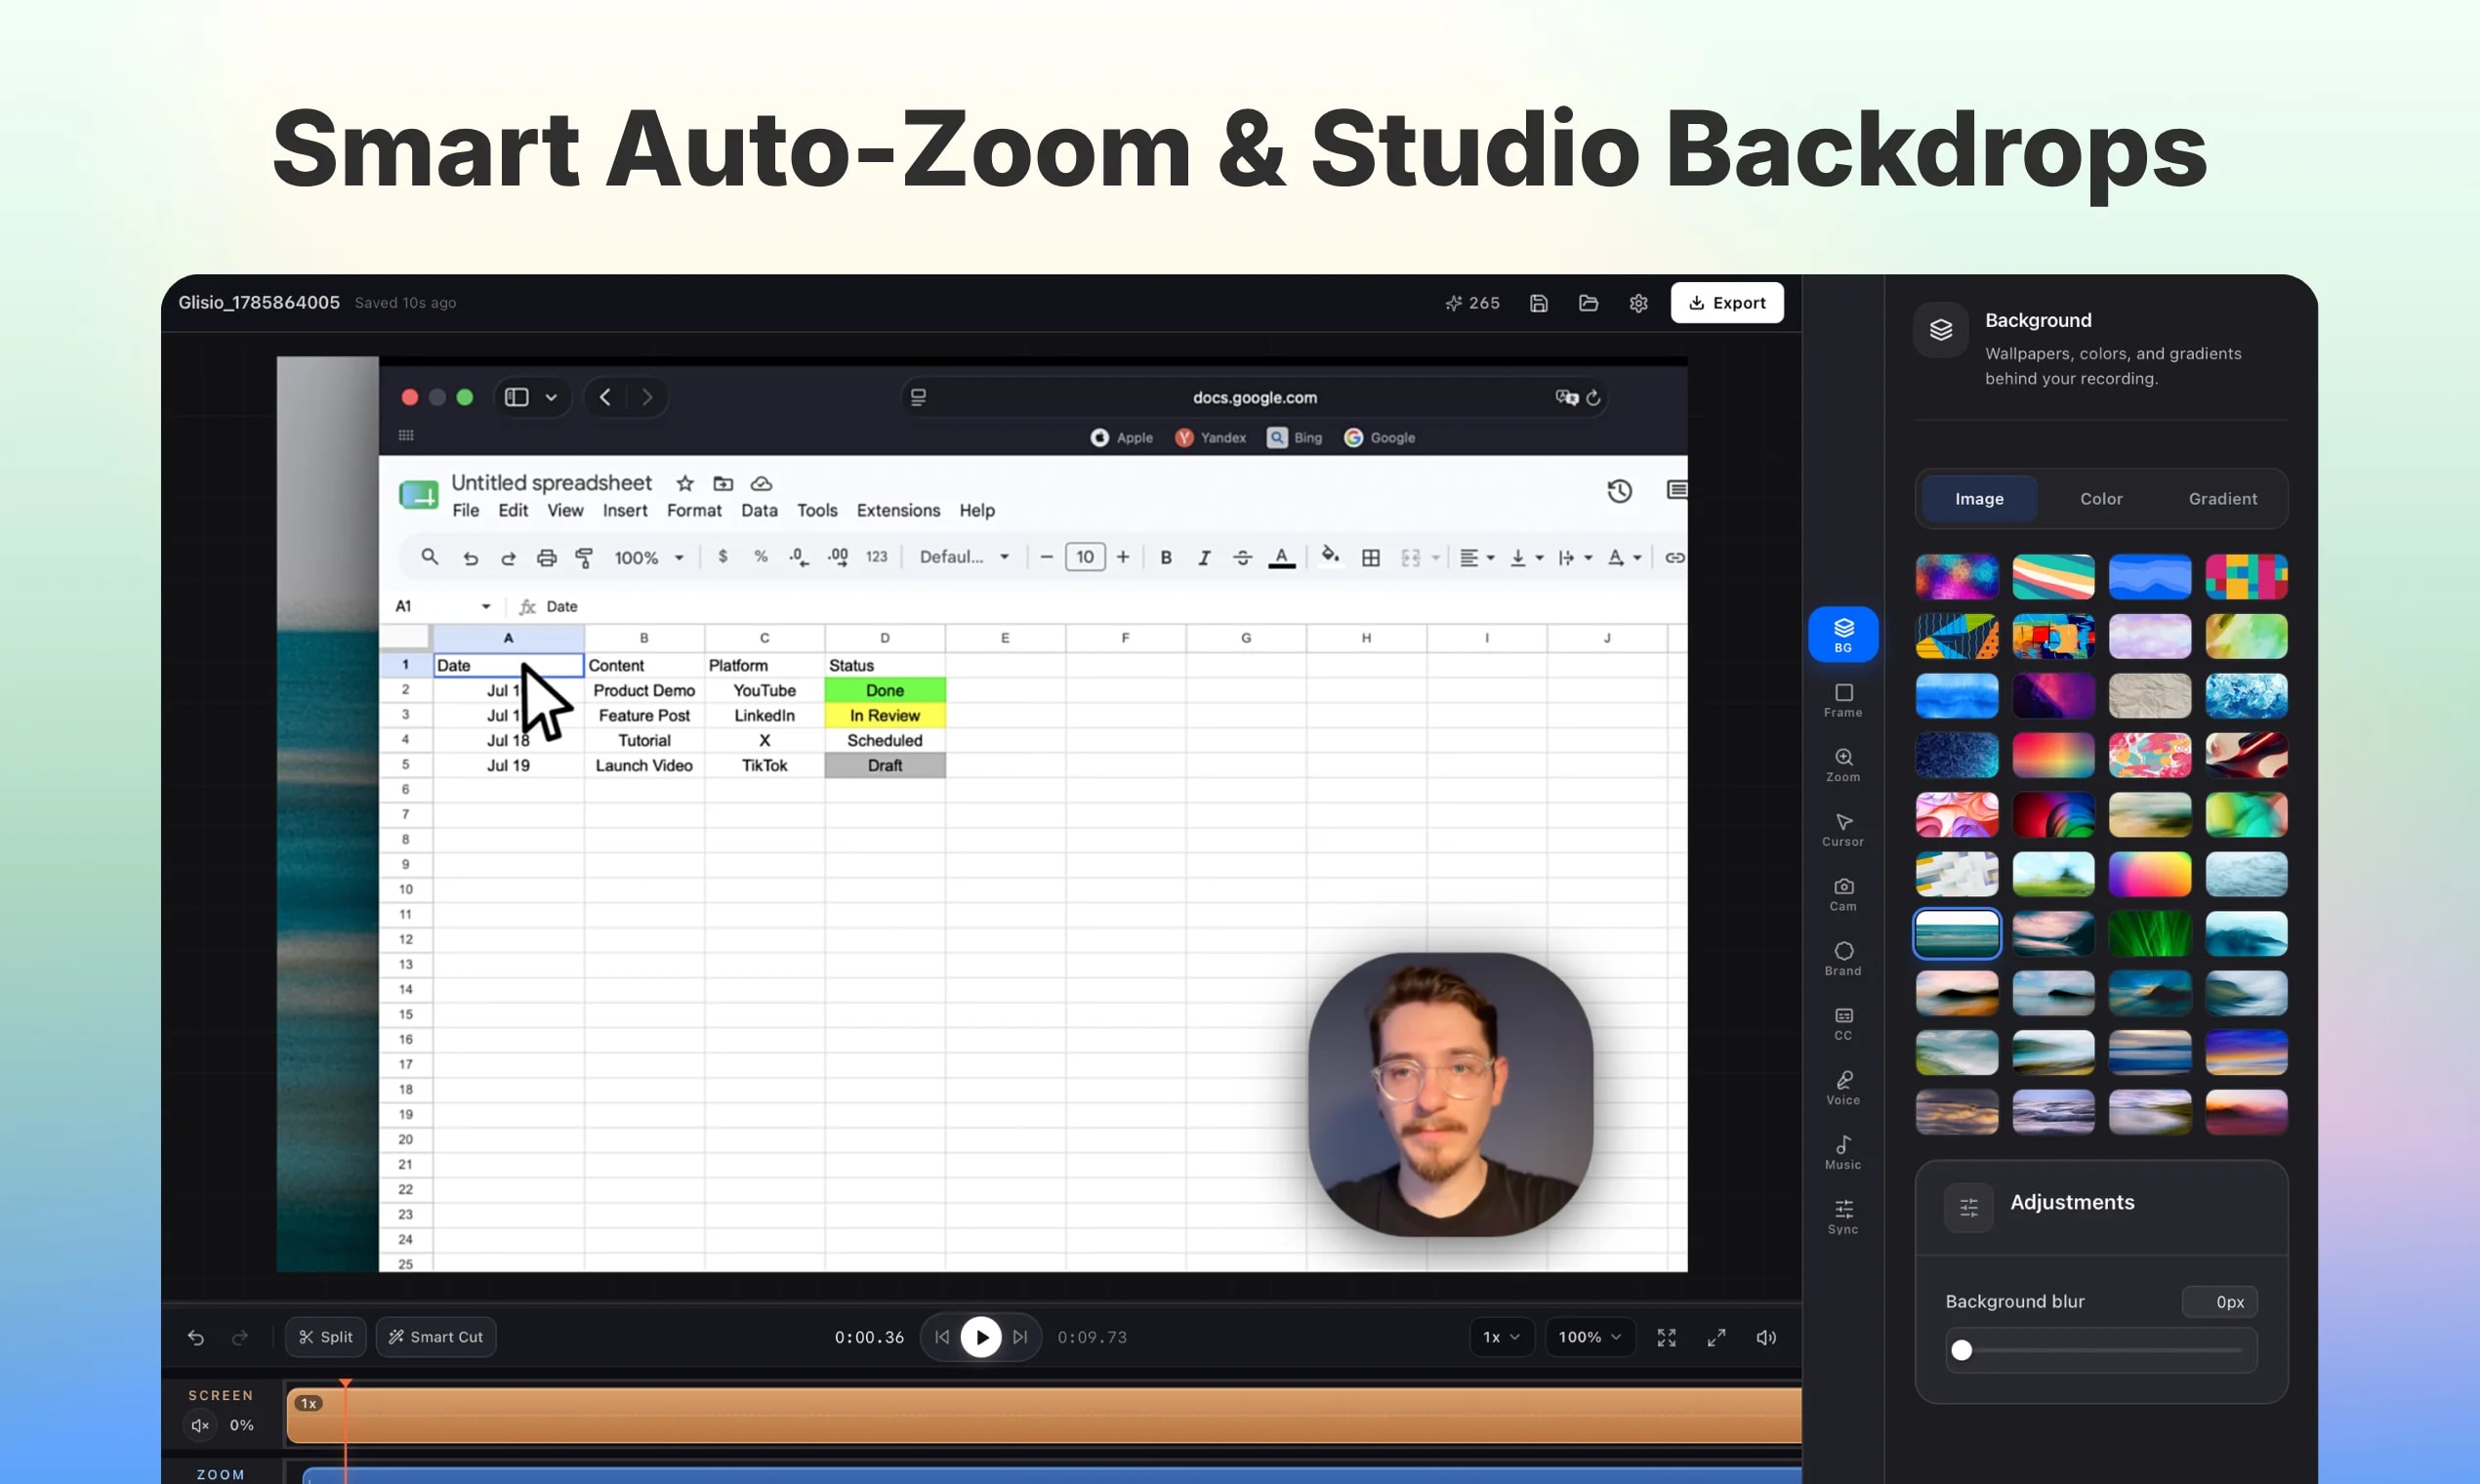Click the undo arrow in editor toolbar
This screenshot has width=2480, height=1484.
[x=196, y=1337]
